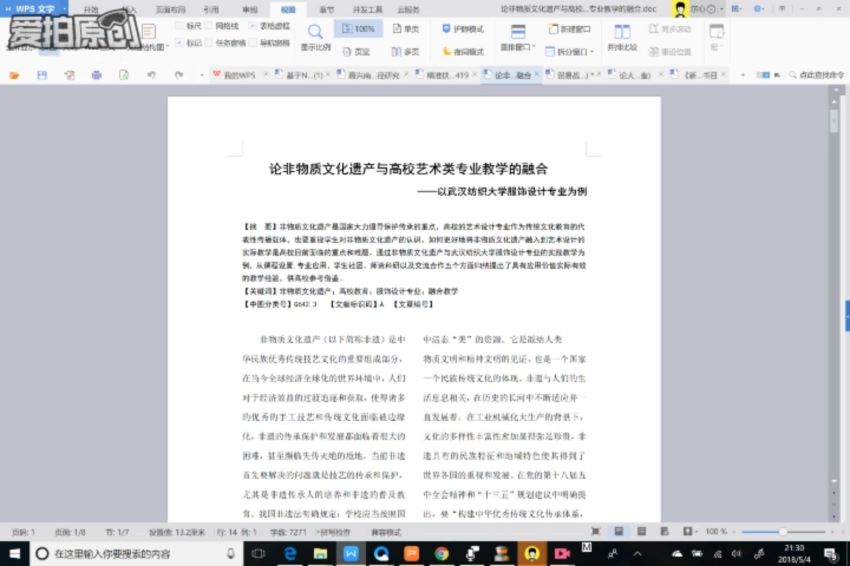Image resolution: width=850 pixels, height=566 pixels.
Task: Enable 夜间模式 night mode
Action: [462, 52]
